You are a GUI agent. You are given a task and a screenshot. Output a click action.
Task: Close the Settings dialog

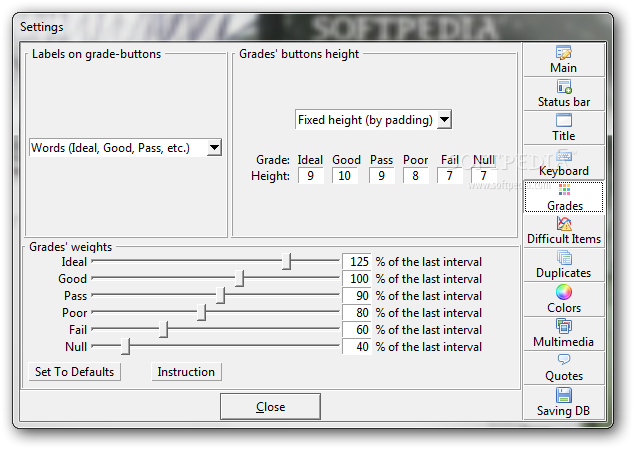coord(270,407)
